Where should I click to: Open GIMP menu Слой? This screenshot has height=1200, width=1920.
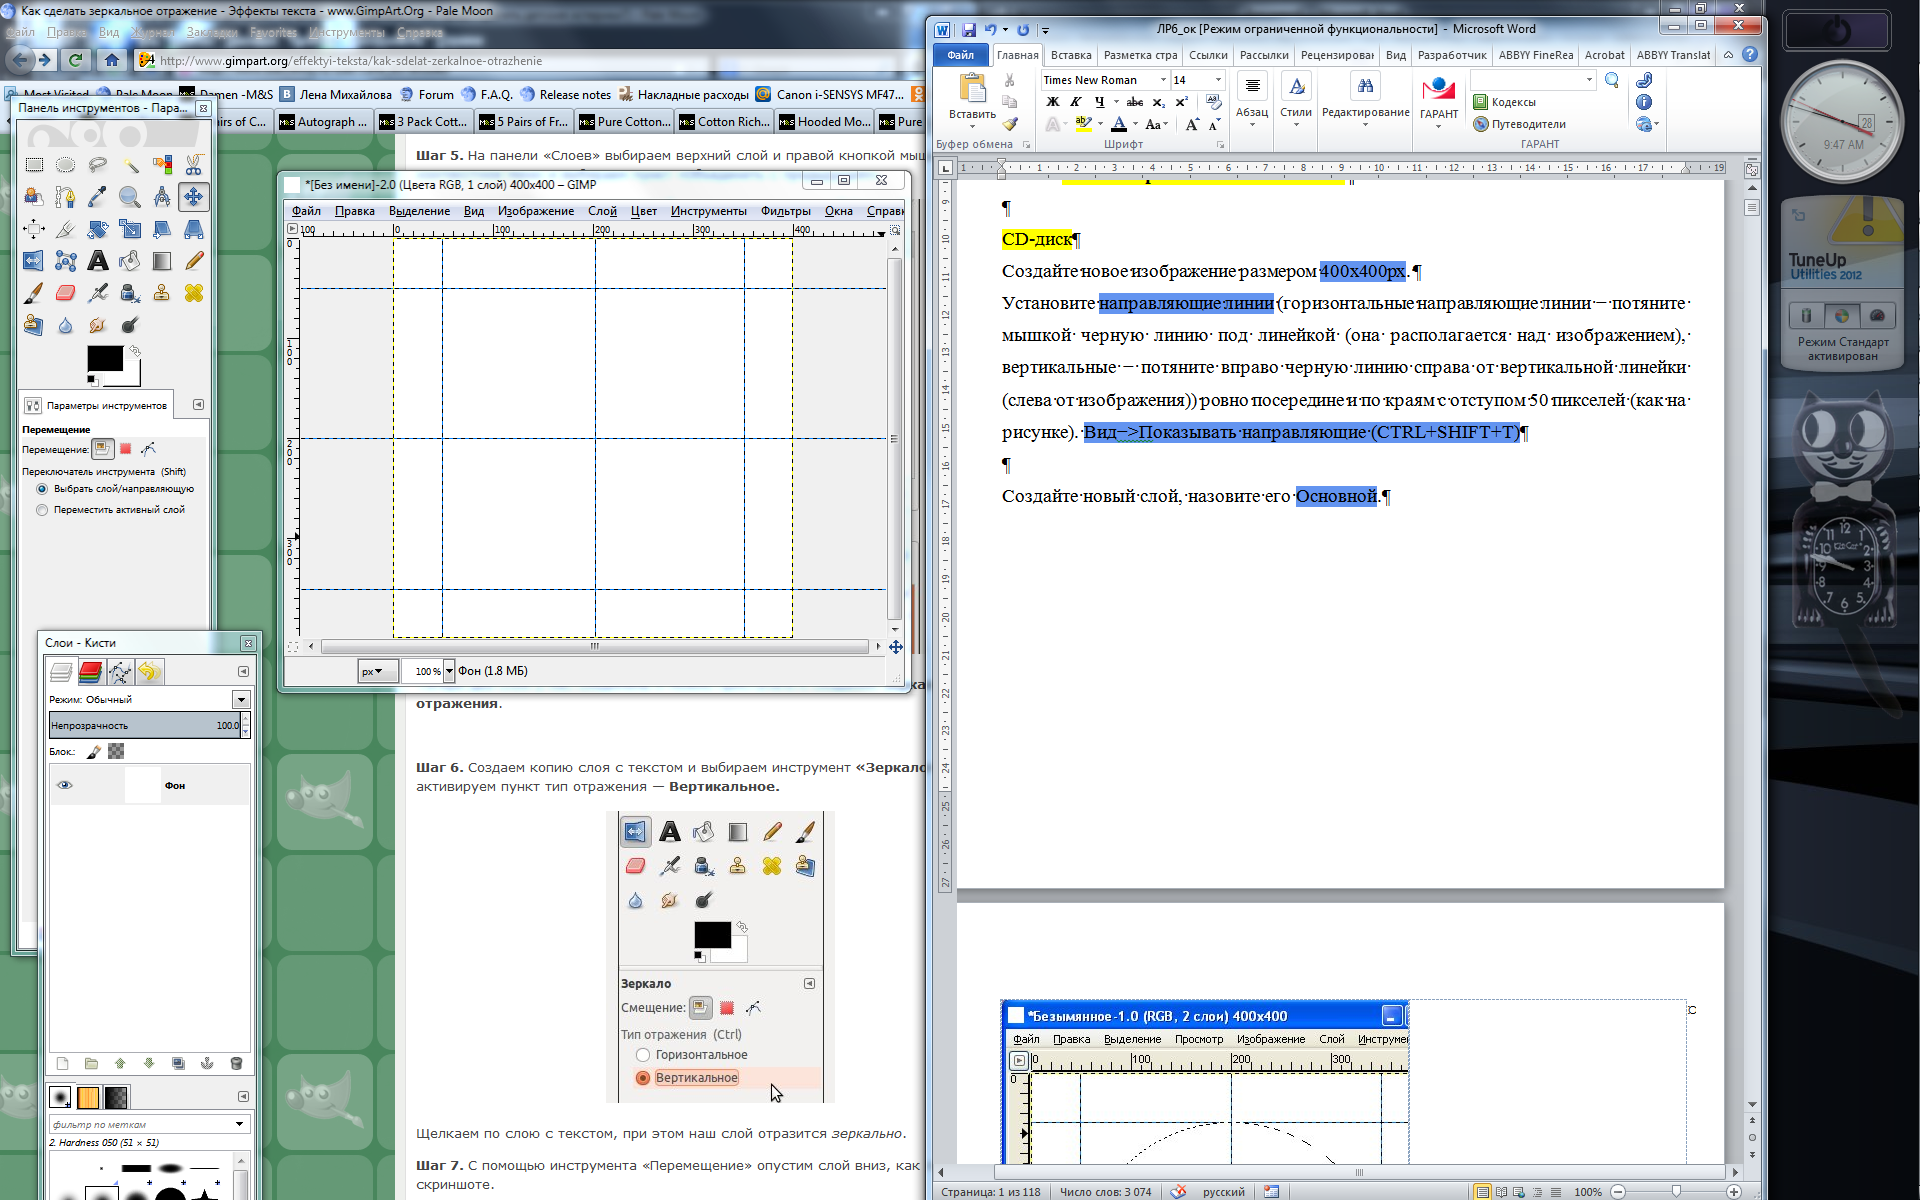click(602, 211)
